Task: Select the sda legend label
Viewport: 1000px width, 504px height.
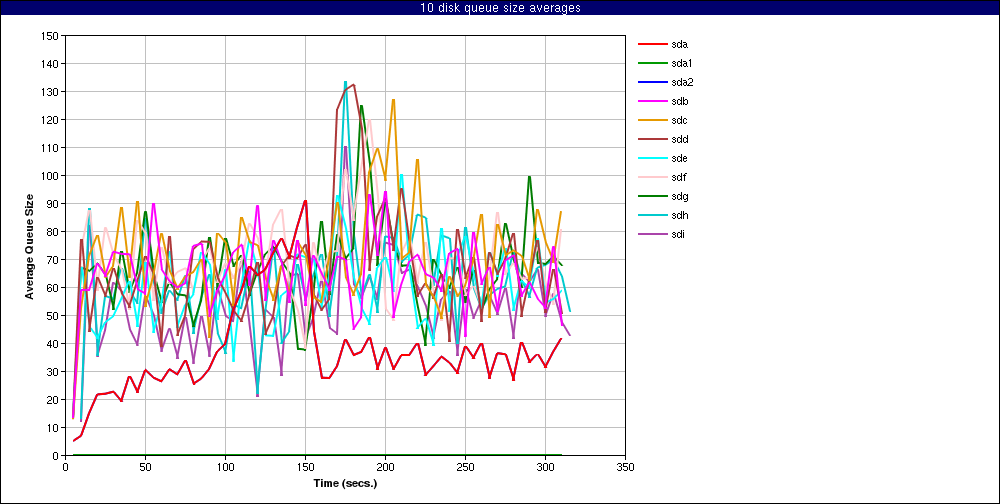Action: [x=680, y=45]
